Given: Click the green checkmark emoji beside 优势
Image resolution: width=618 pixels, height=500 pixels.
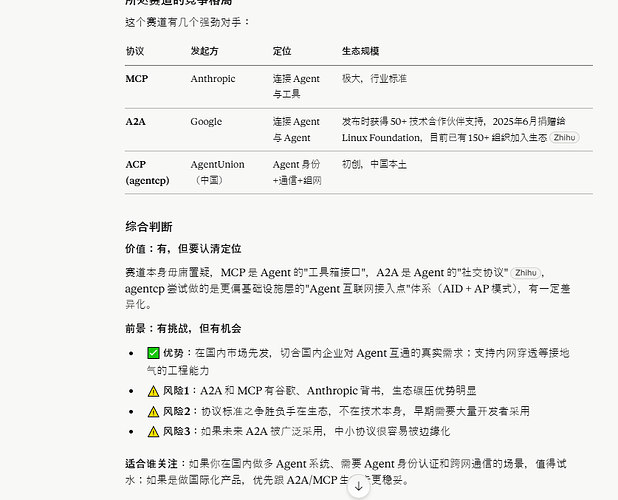Looking at the screenshot, I should 153,353.
